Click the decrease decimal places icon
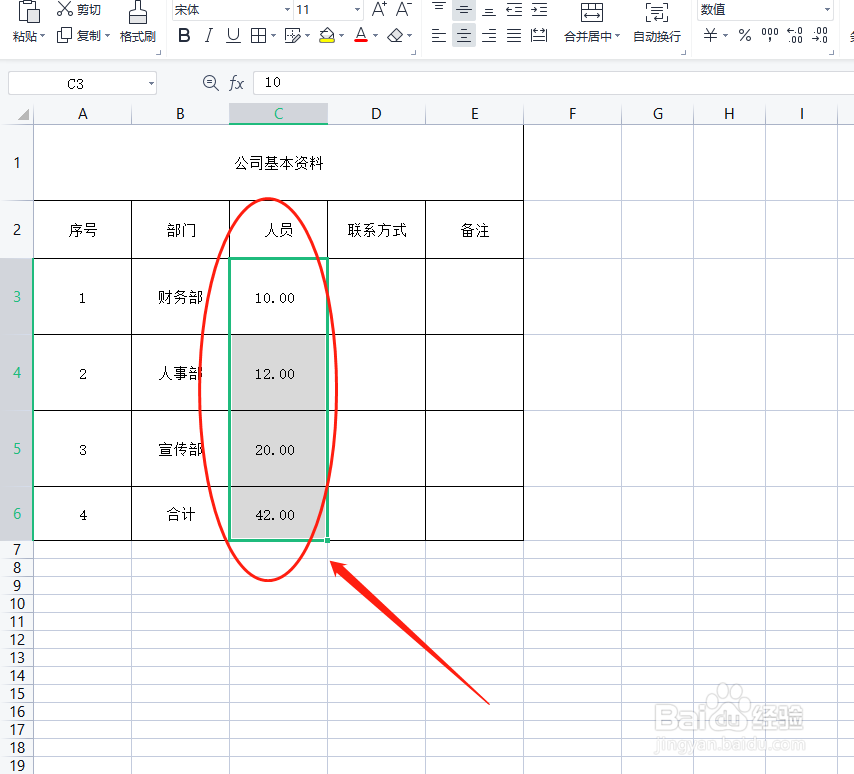The image size is (854, 774). coord(820,35)
